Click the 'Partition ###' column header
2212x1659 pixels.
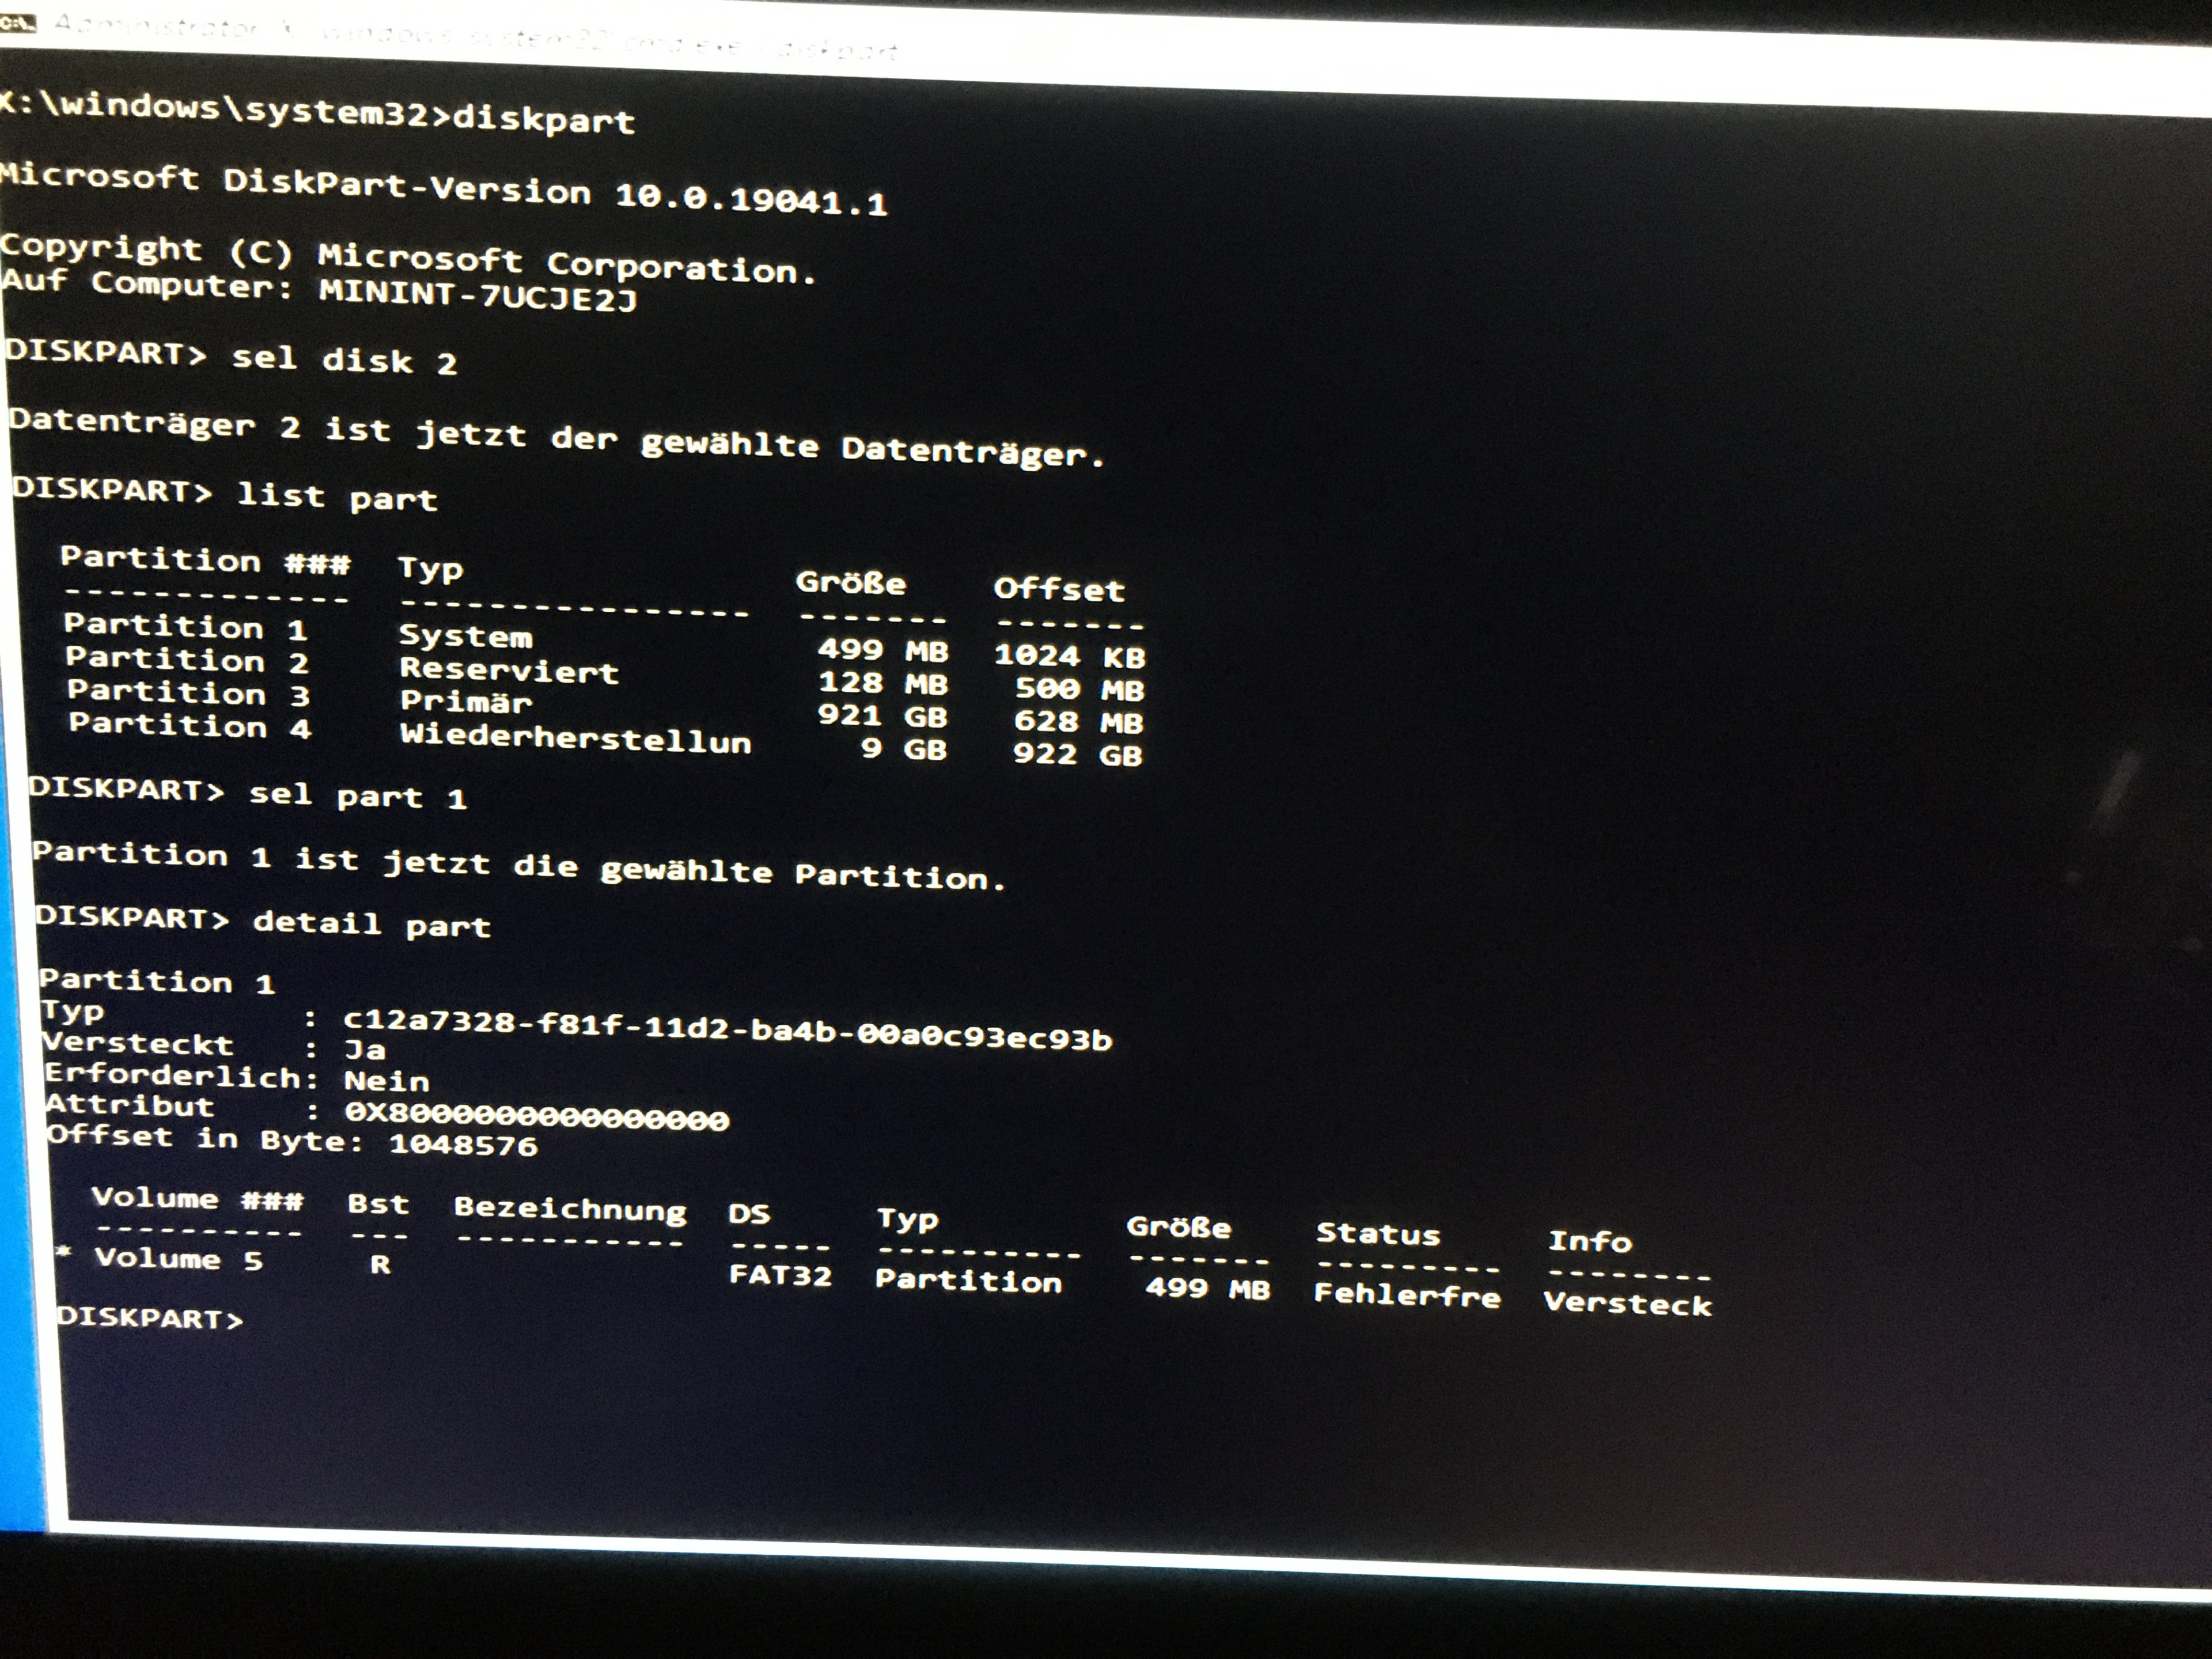tap(205, 561)
